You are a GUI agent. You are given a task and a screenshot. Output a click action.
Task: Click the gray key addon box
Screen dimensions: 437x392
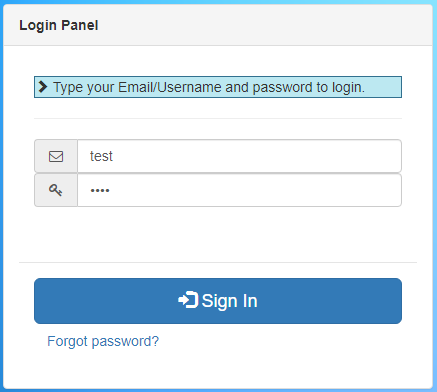(x=56, y=190)
